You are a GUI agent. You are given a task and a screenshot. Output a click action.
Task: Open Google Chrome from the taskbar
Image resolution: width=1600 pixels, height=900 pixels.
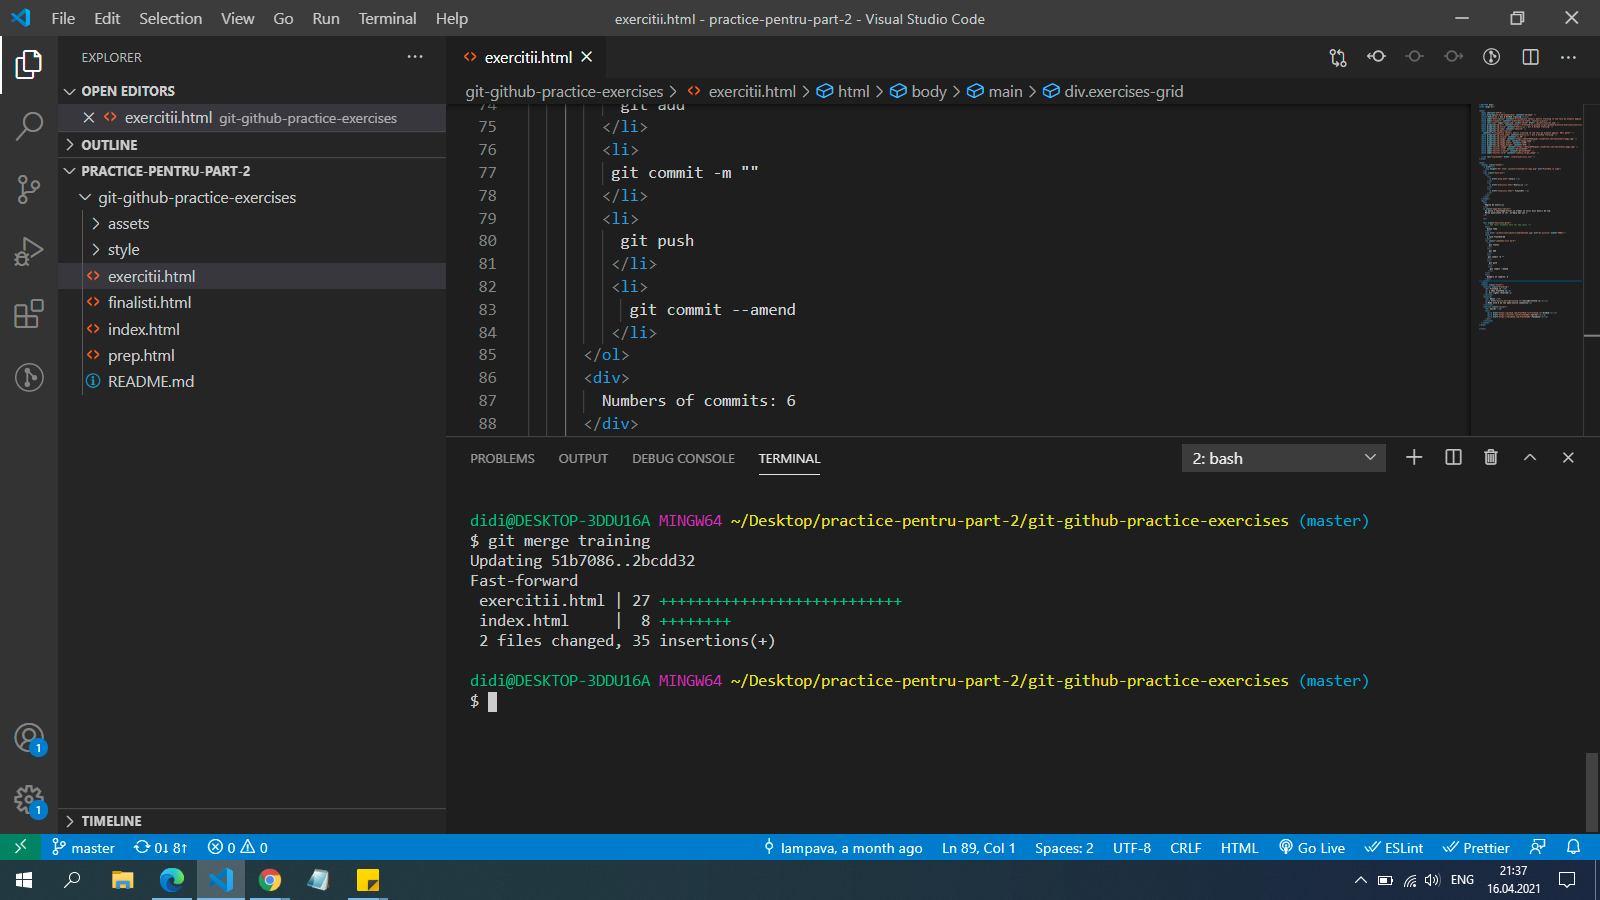click(x=270, y=880)
